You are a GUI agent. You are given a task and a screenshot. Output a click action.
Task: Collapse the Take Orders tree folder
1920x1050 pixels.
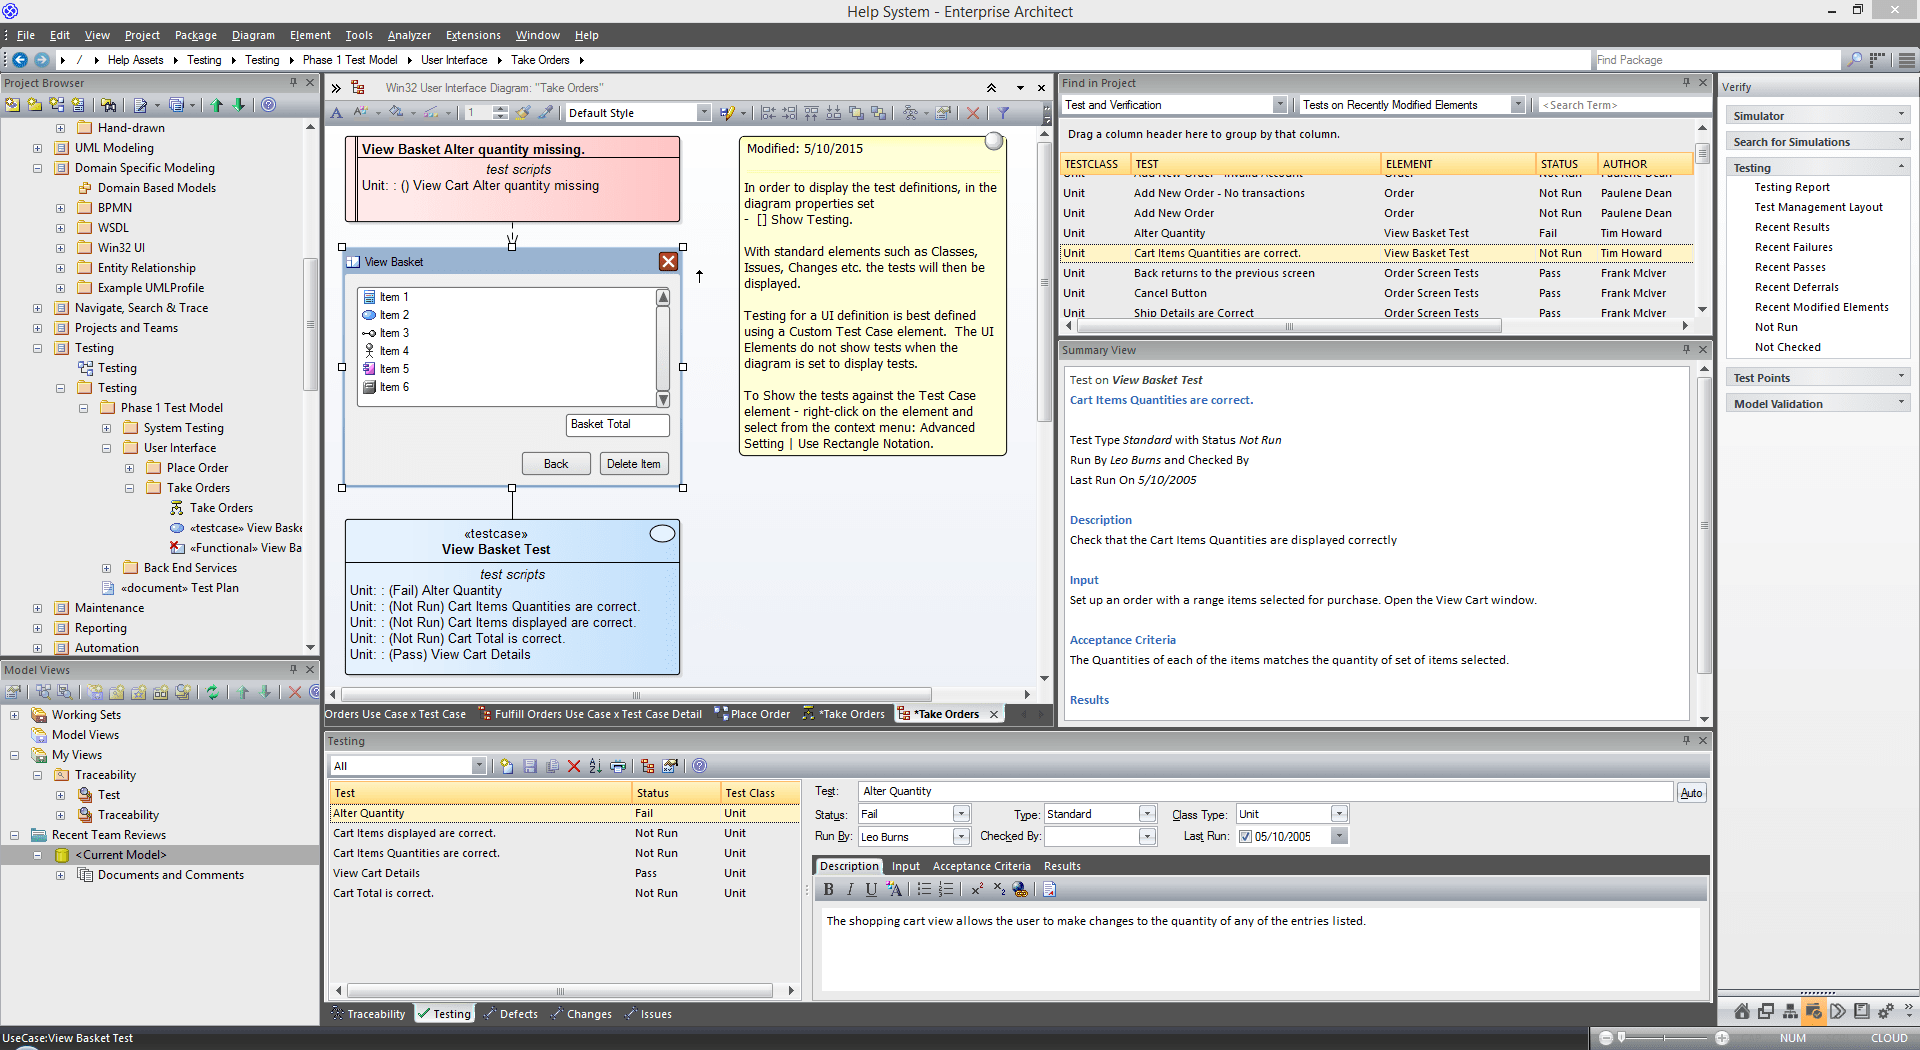129,488
